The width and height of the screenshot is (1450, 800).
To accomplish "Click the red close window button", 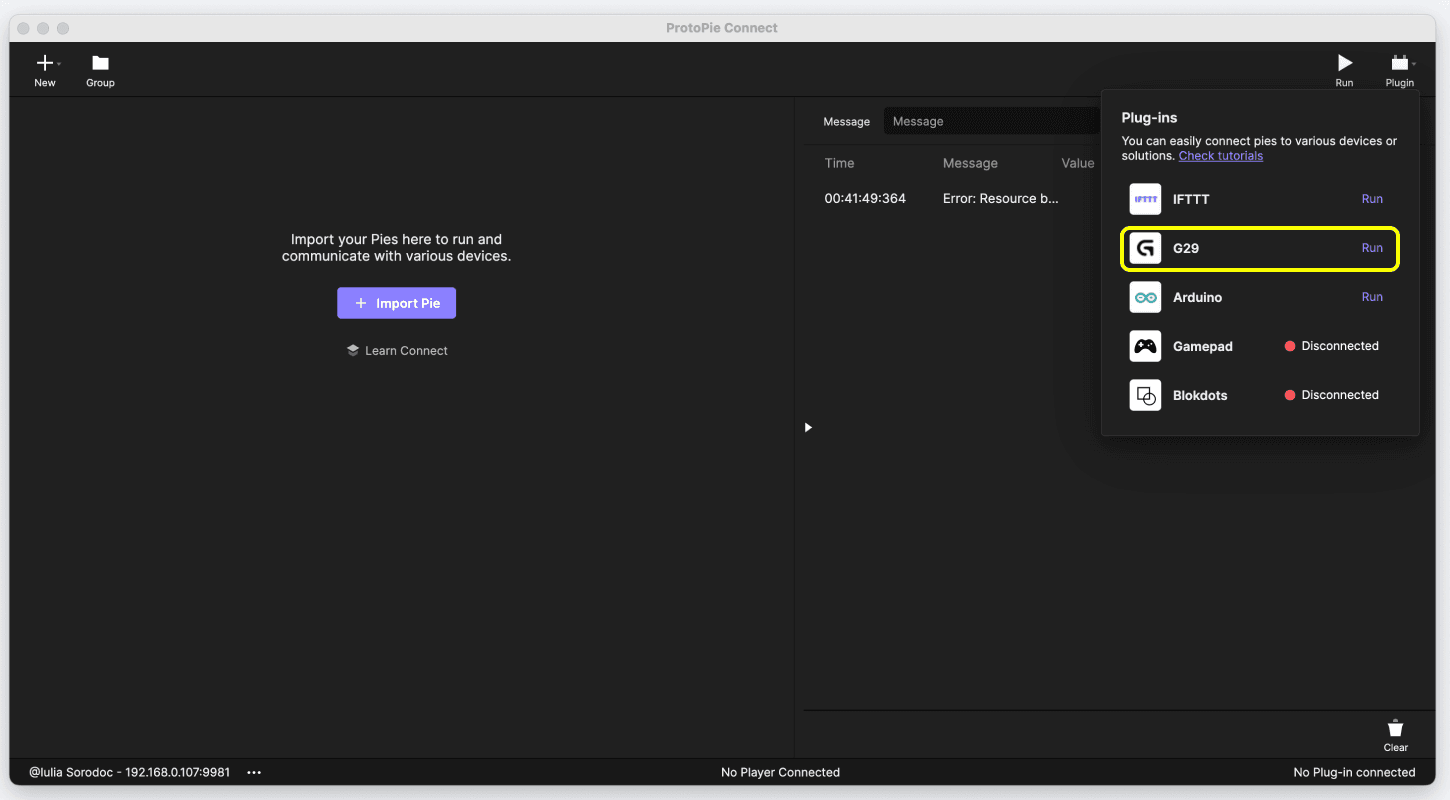I will point(25,28).
